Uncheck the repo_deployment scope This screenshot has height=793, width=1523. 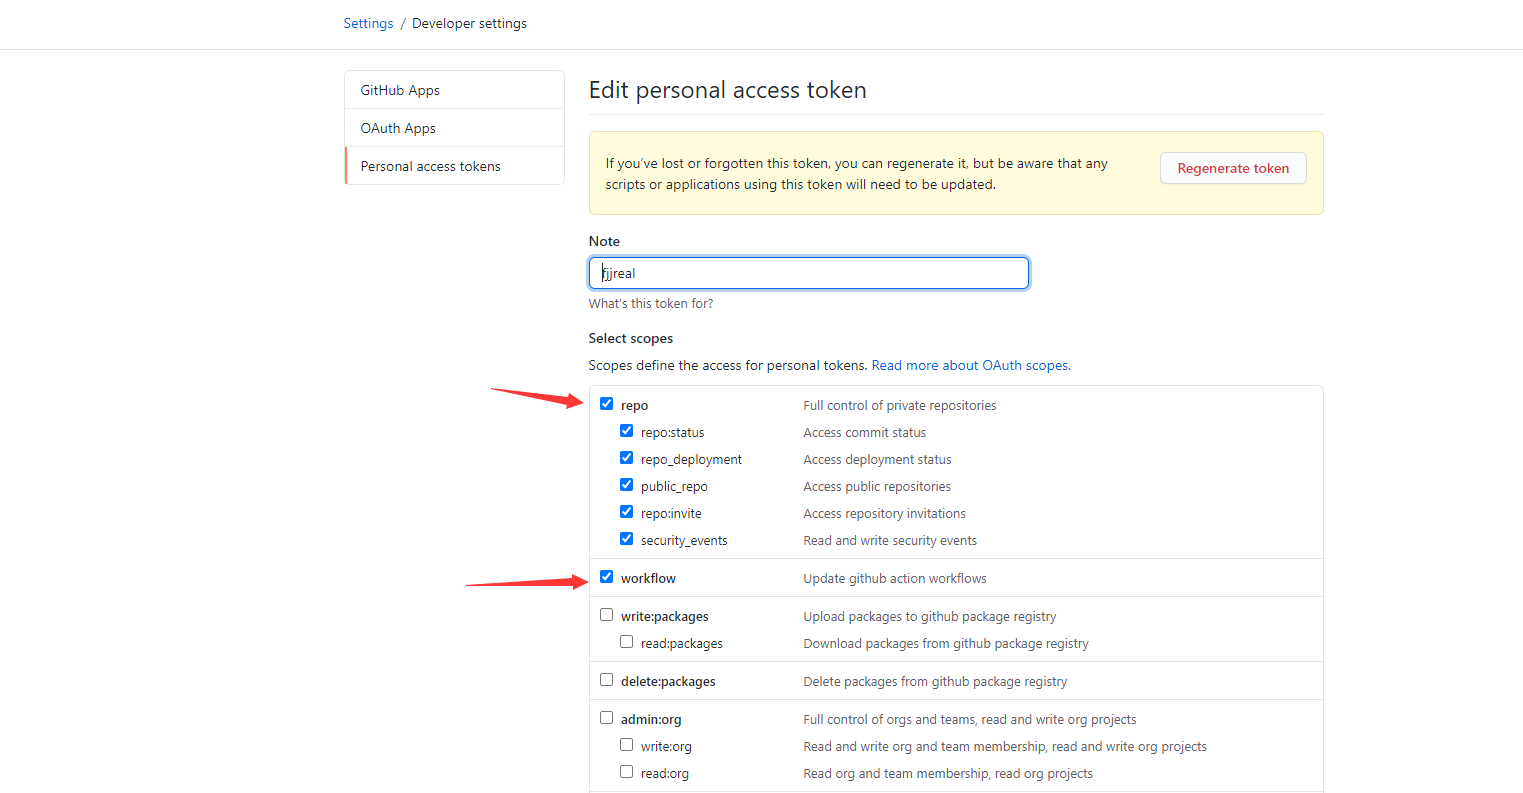[627, 457]
